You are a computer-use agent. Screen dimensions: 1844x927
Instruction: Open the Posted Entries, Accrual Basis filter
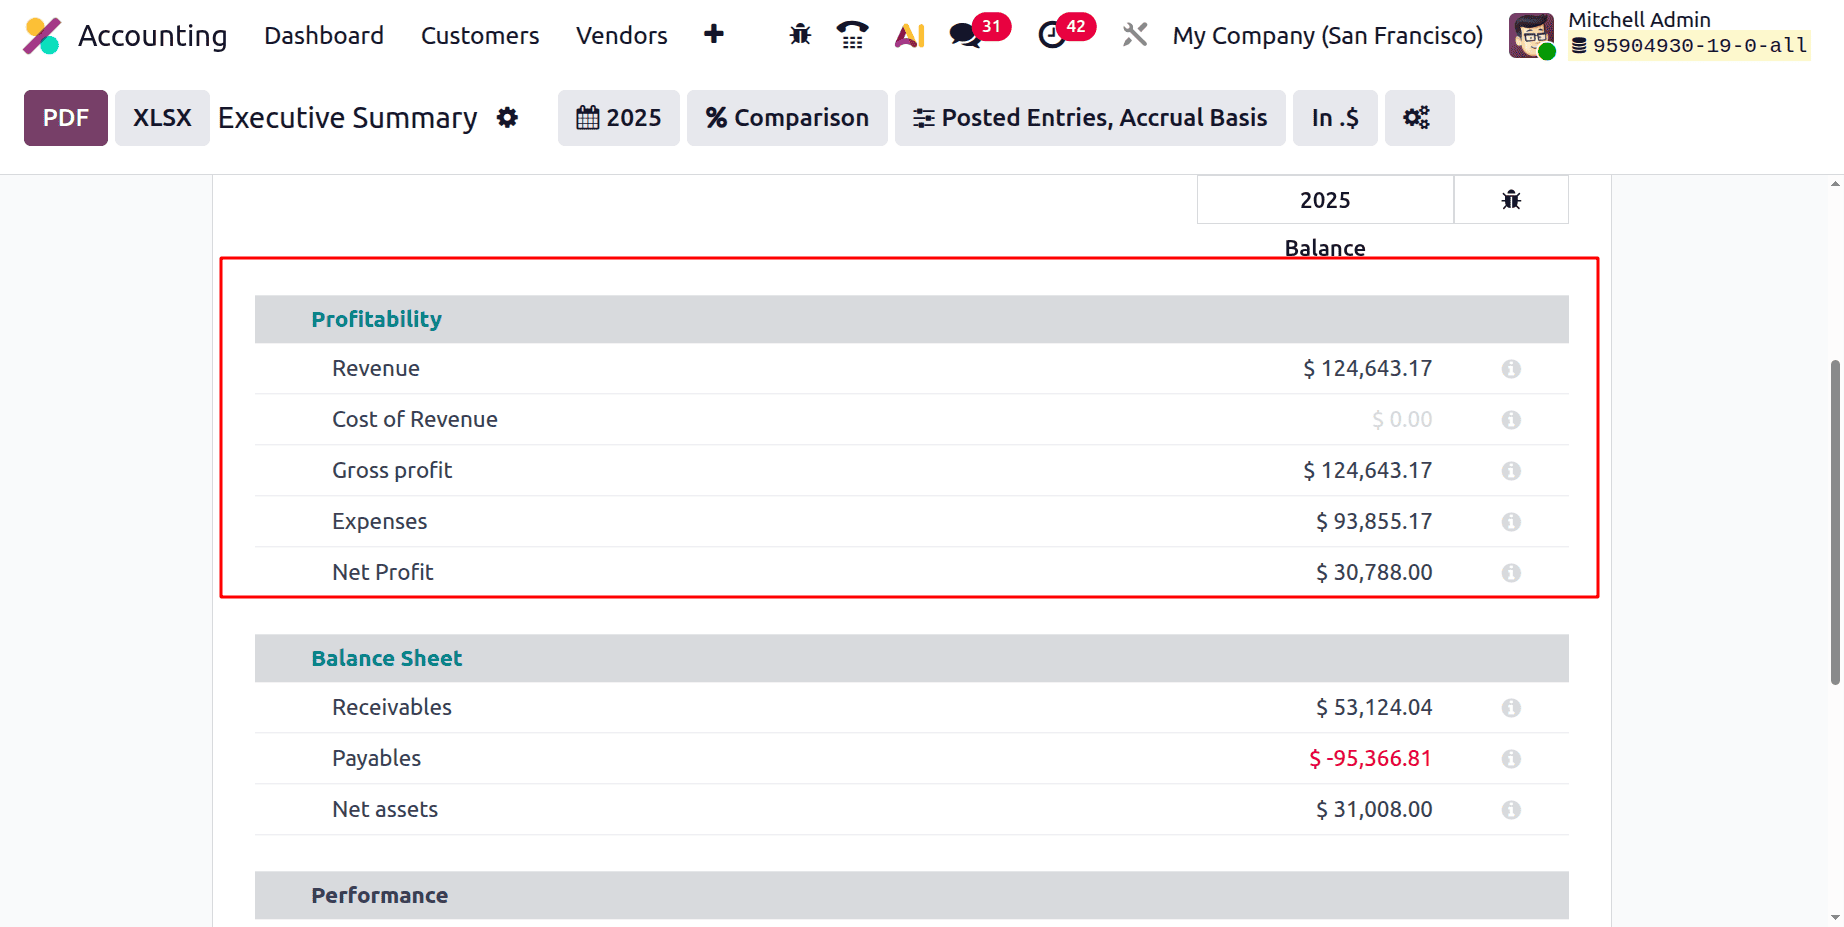point(1089,117)
